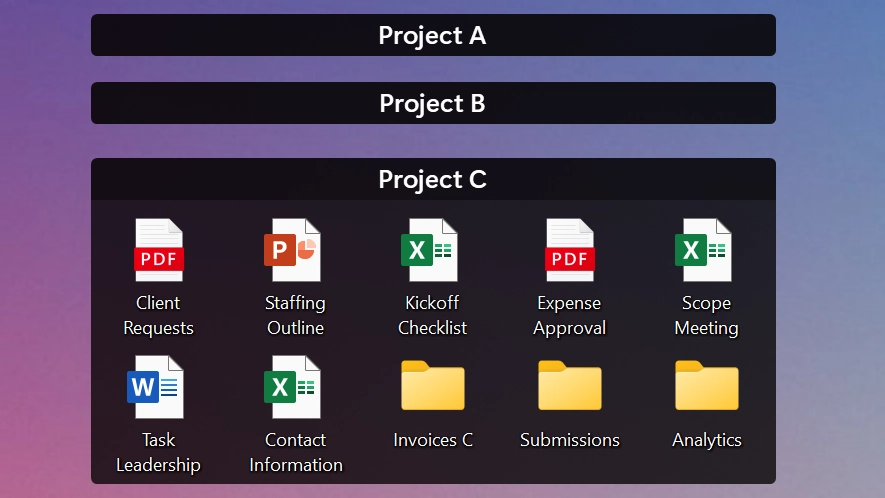The height and width of the screenshot is (498, 885).
Task: Click the Client Requests file label
Action: coord(159,315)
